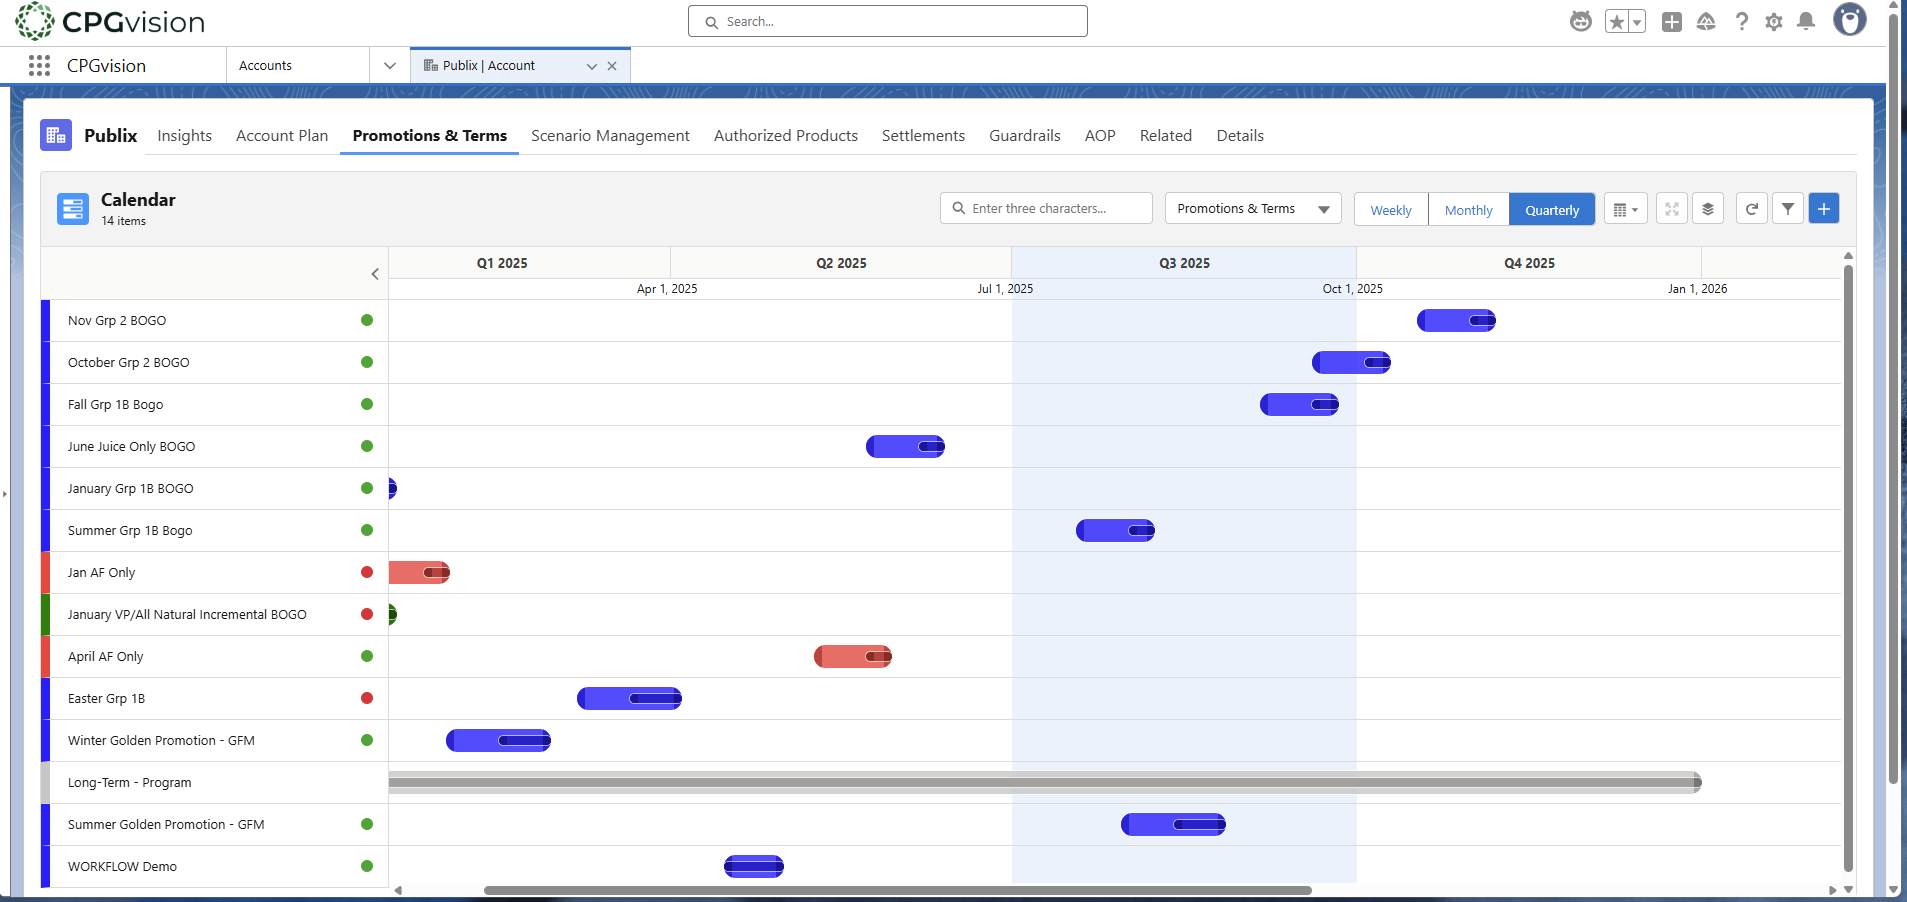Open the layers view icon
Image resolution: width=1907 pixels, height=902 pixels.
click(x=1708, y=208)
